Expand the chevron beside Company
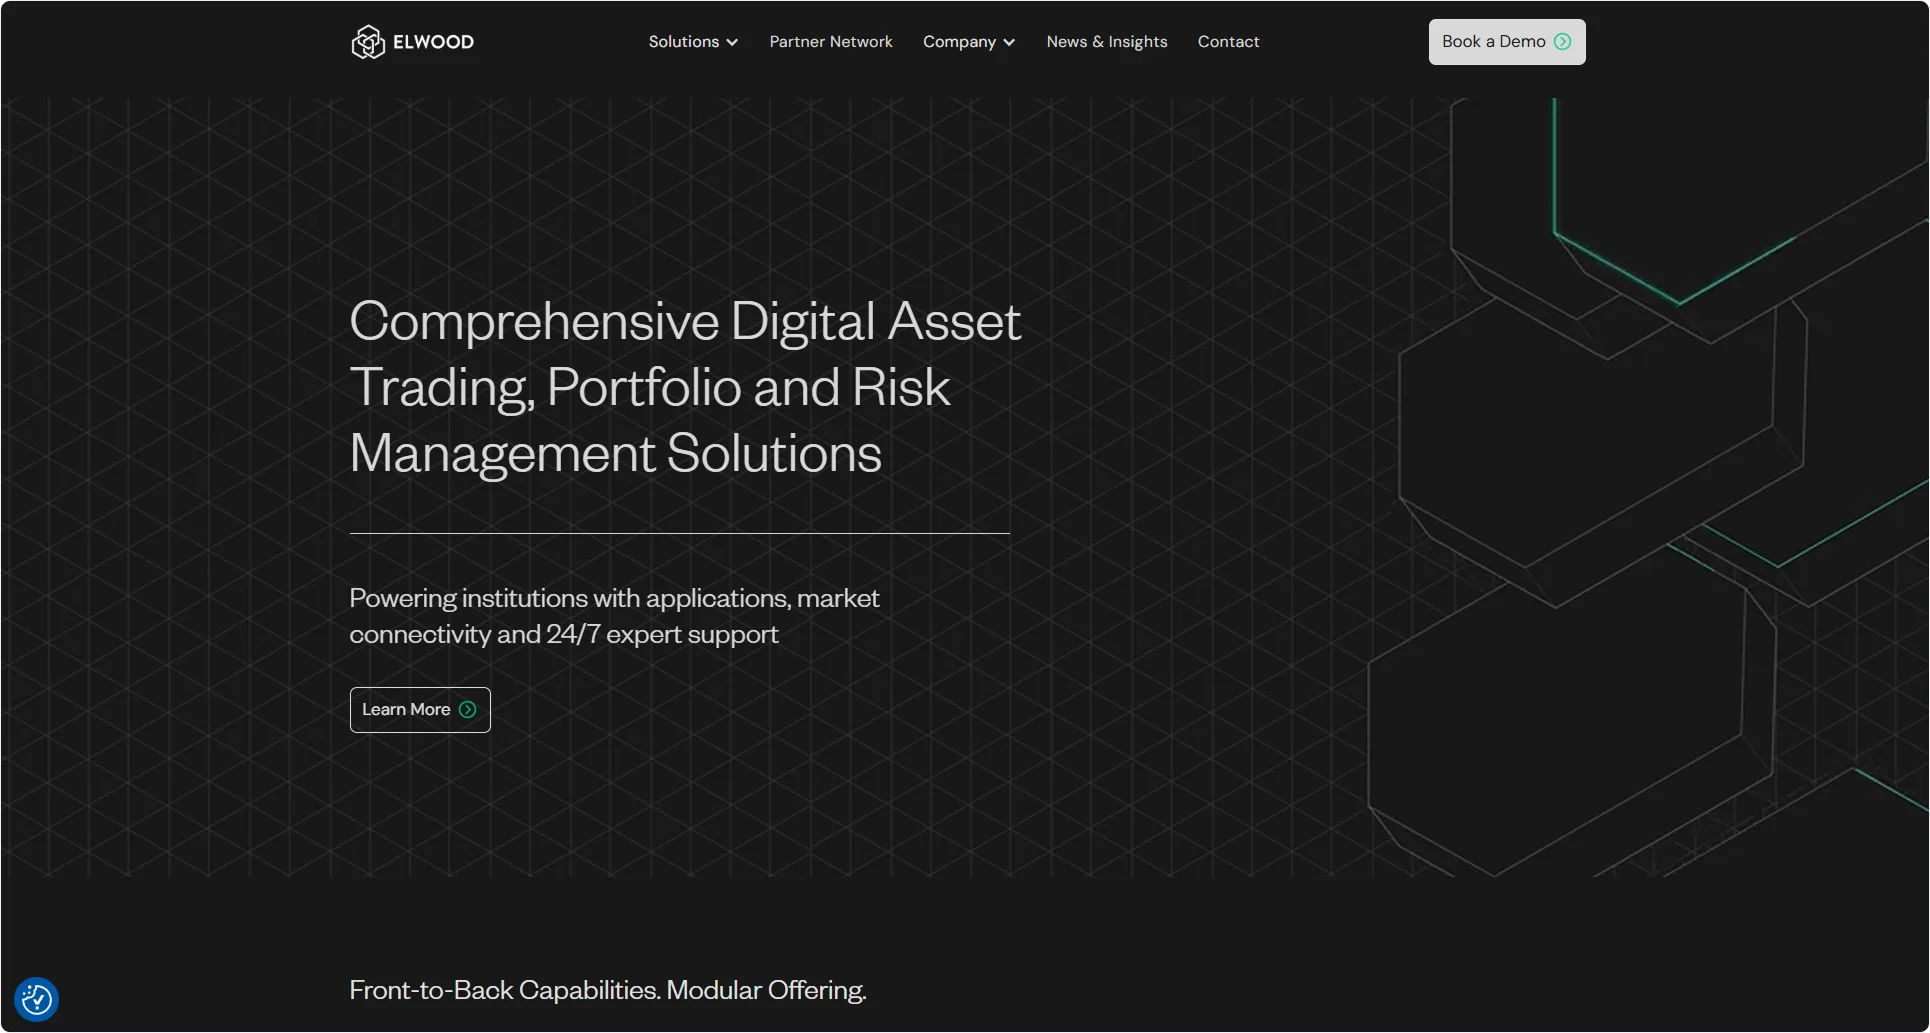The image size is (1930, 1033). coord(1009,43)
